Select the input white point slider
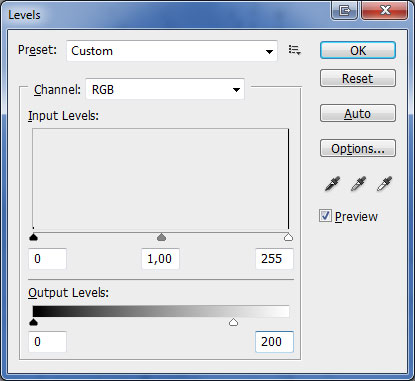Viewport: 415px width, 381px height. (288, 237)
